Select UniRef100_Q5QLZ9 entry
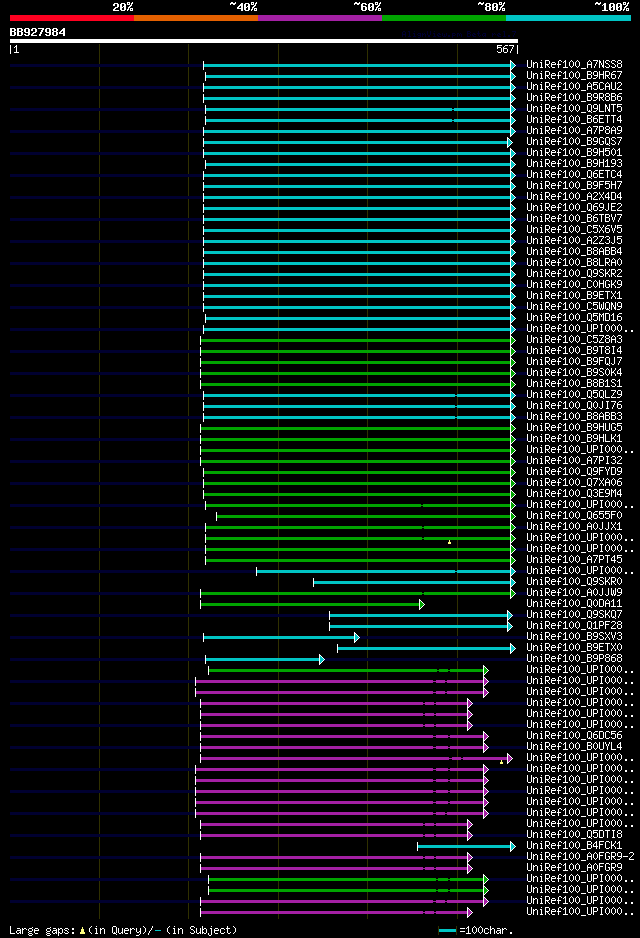The height and width of the screenshot is (938, 640). [x=574, y=395]
